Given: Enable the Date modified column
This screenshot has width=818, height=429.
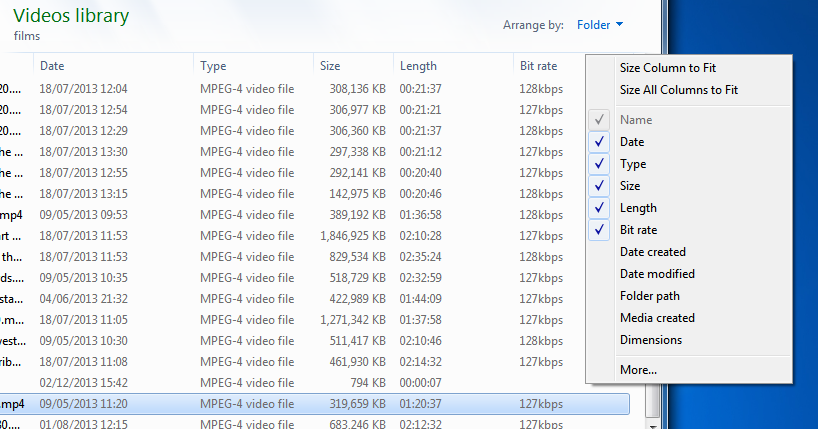Looking at the screenshot, I should [657, 274].
